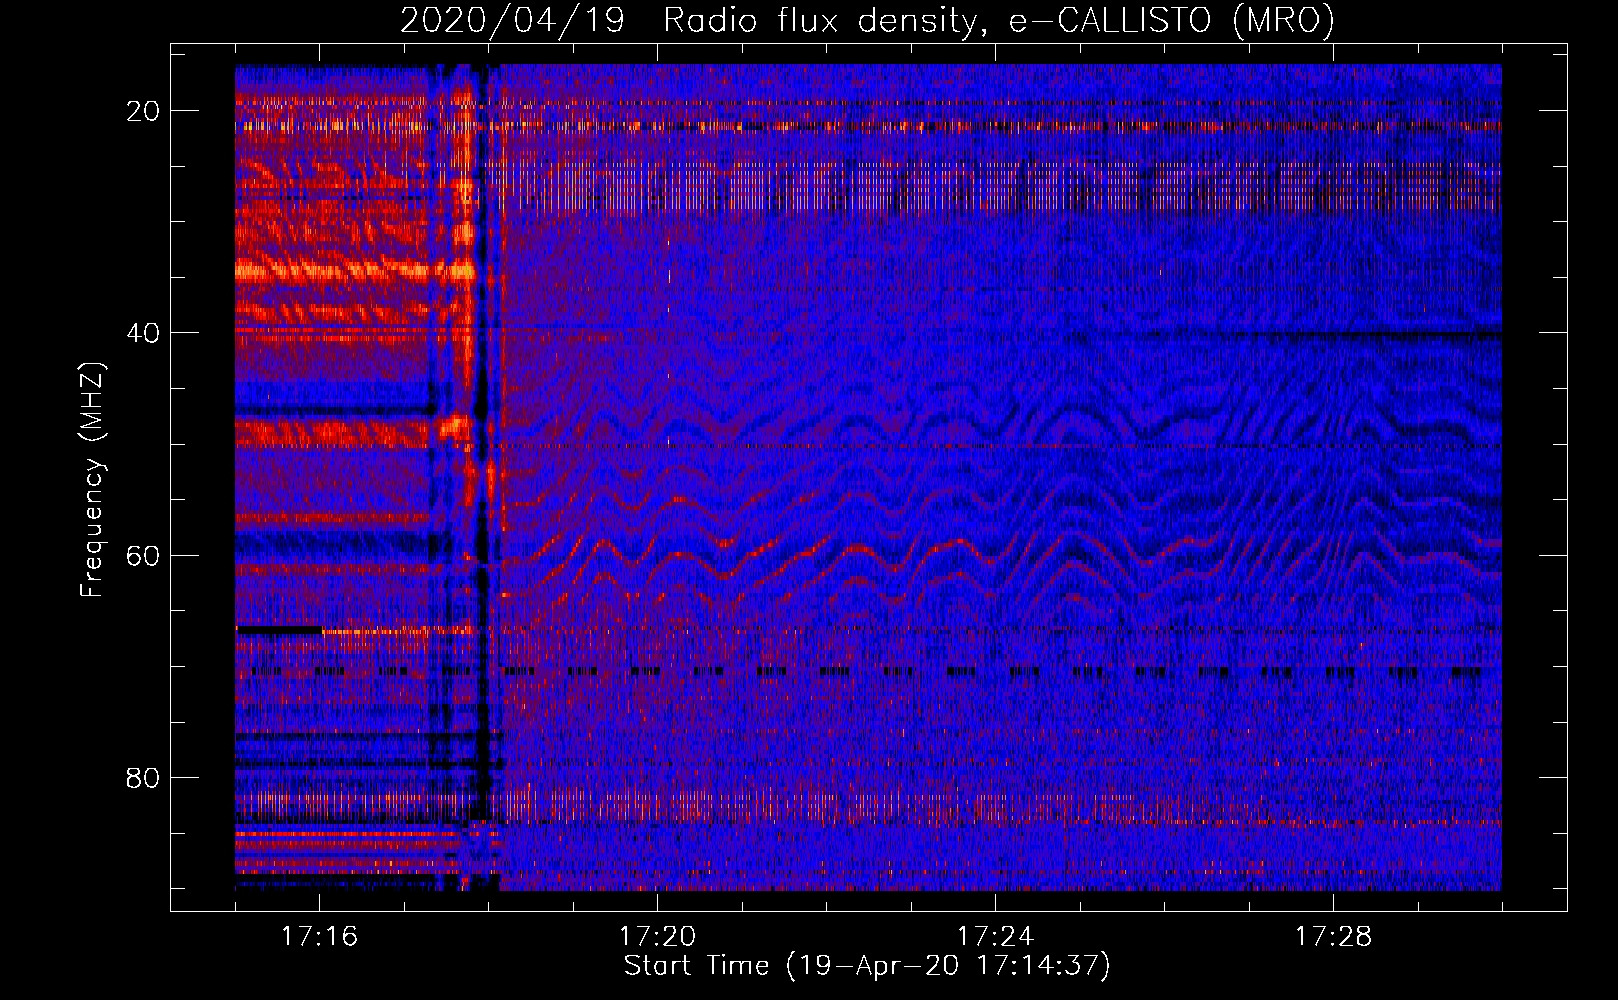Click the 40 MHz frequency tick label
The width and height of the screenshot is (1618, 1000).
[143, 333]
